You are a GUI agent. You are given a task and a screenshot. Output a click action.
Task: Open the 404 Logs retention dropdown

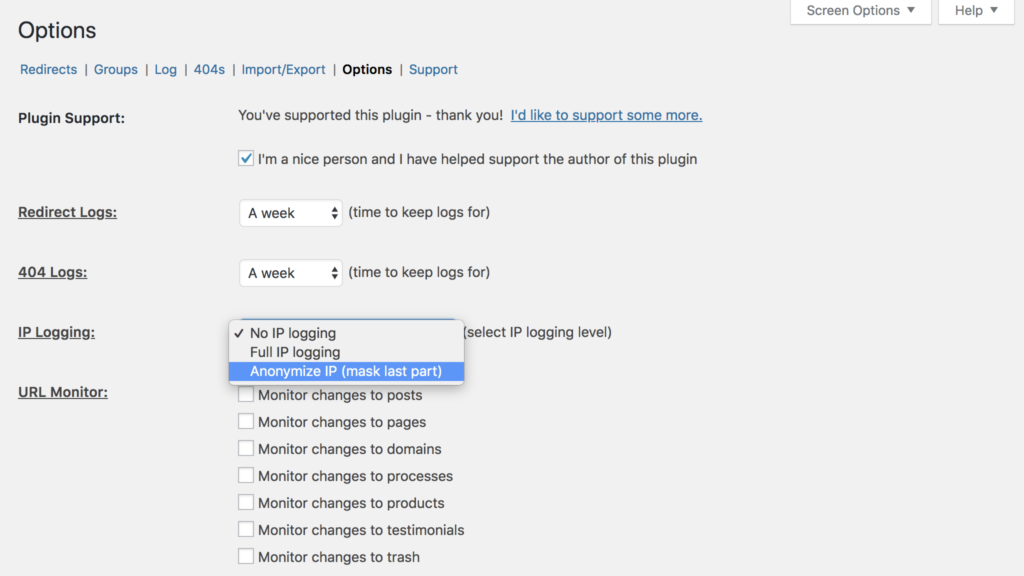(x=290, y=273)
